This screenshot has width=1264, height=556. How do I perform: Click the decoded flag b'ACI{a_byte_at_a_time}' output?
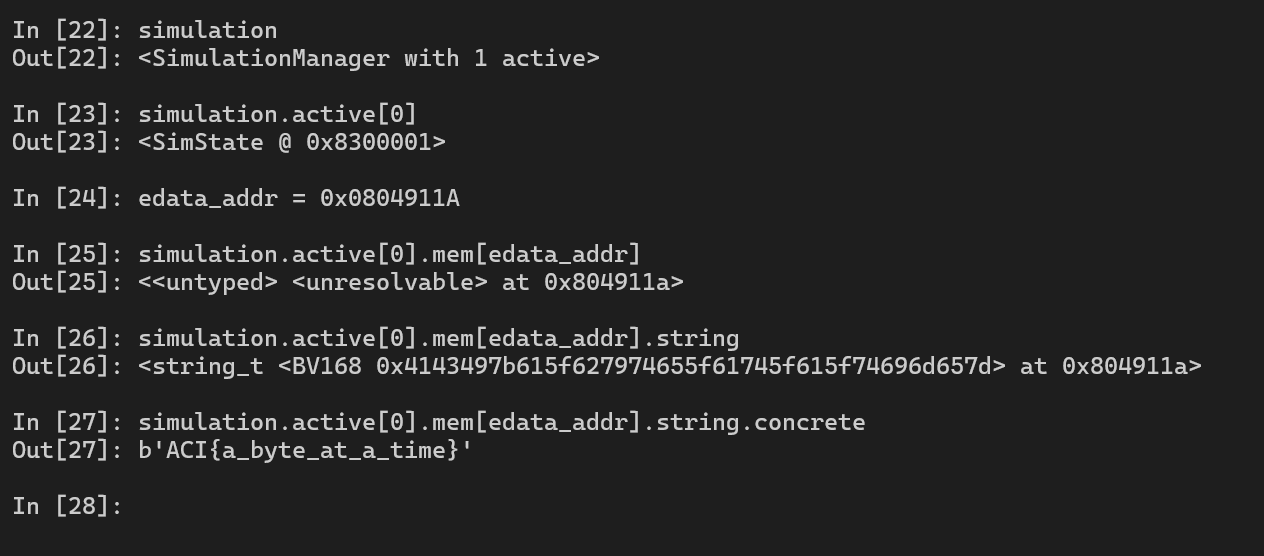[x=305, y=450]
